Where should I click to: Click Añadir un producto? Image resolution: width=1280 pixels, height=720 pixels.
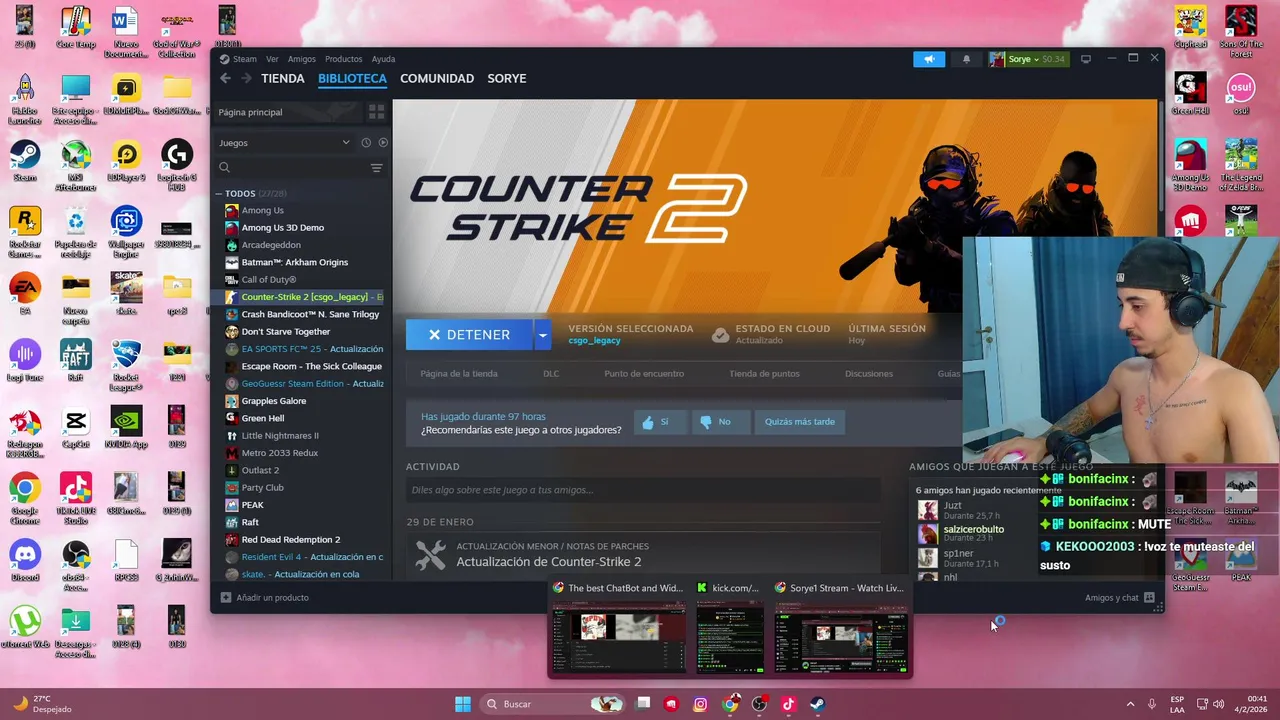pos(265,598)
